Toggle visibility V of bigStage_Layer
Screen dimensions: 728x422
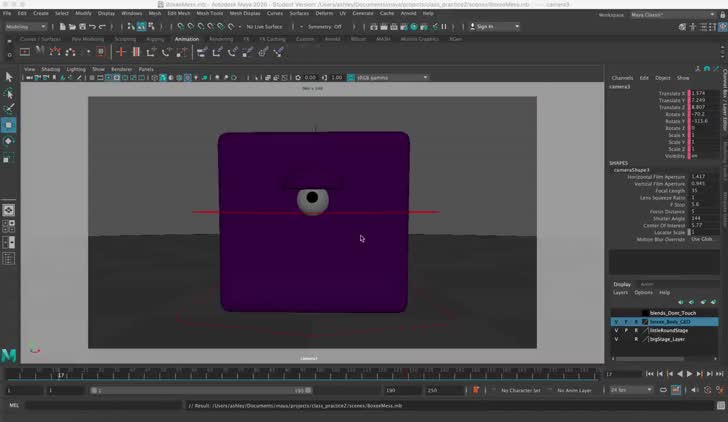[x=616, y=339]
